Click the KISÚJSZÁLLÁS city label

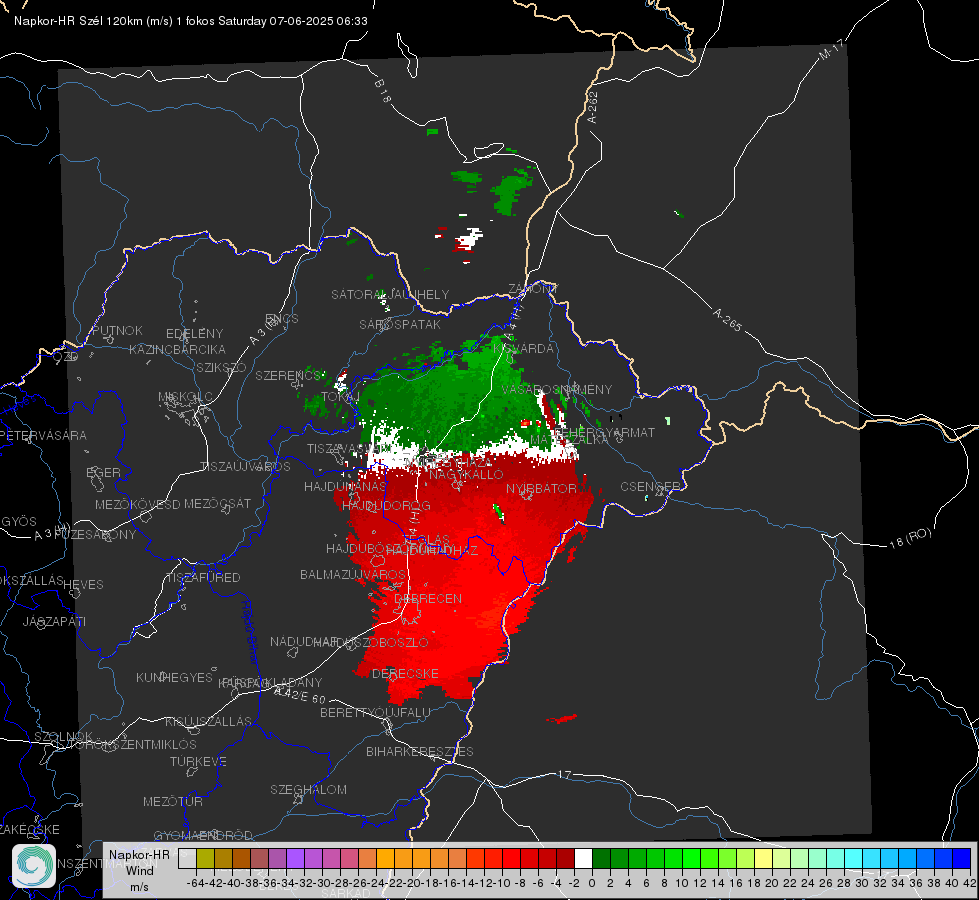click(208, 721)
